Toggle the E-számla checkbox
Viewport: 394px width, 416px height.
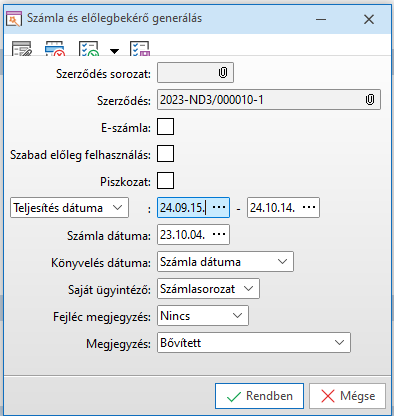(165, 126)
